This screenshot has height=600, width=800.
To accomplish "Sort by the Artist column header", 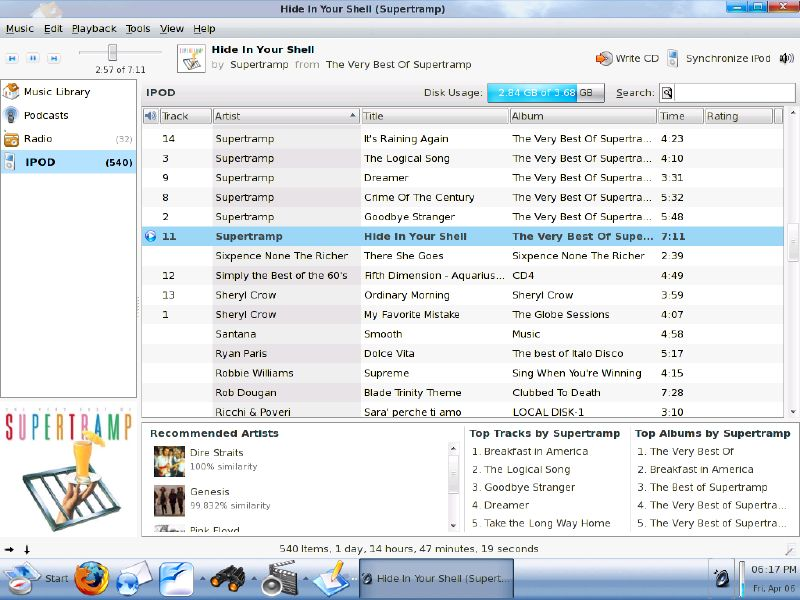I will [286, 116].
